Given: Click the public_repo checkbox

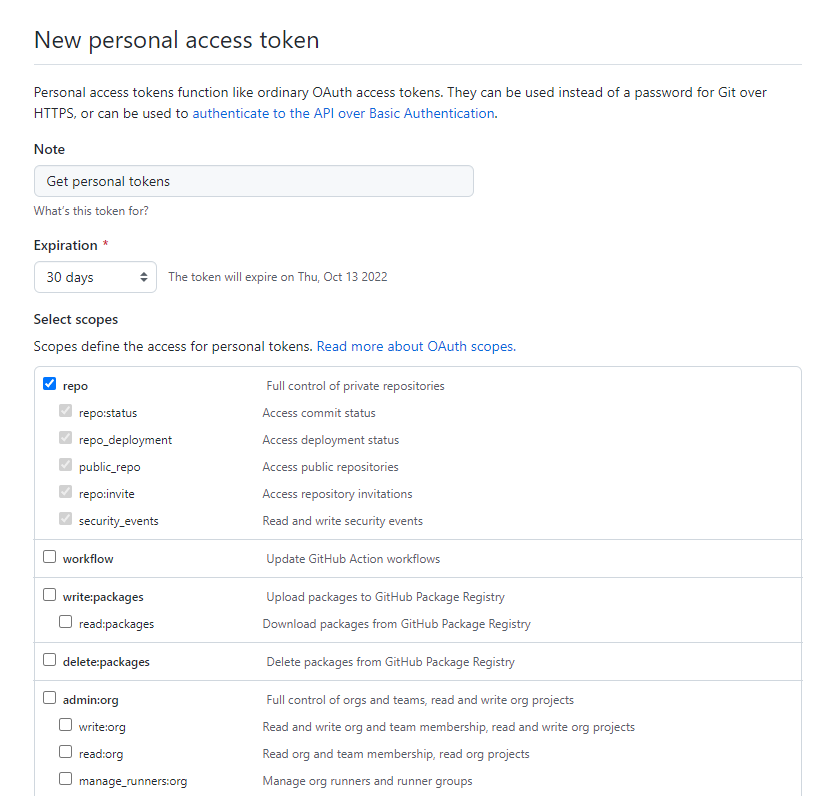Looking at the screenshot, I should pyautogui.click(x=66, y=465).
